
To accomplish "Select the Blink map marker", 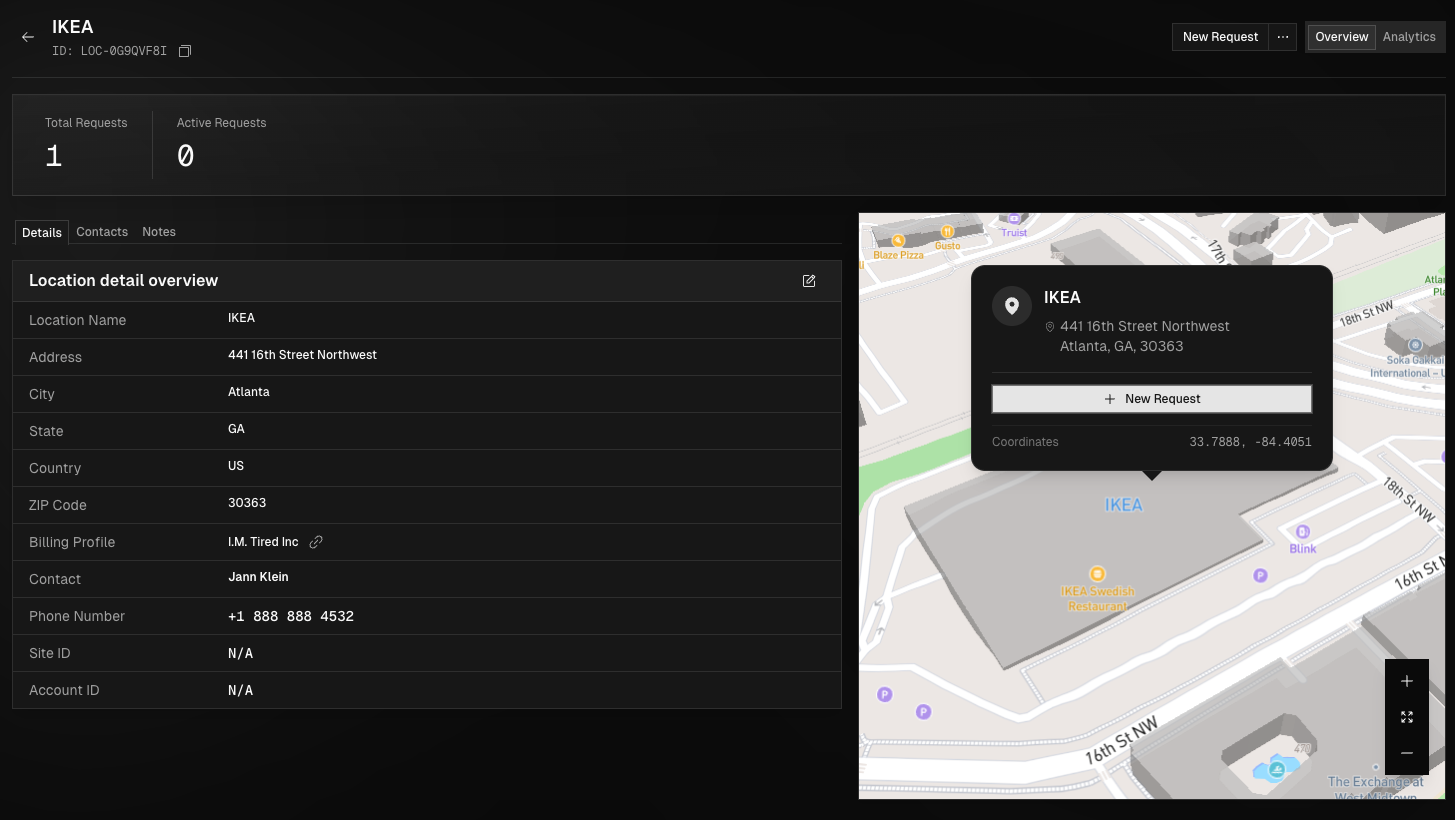I will tap(1302, 532).
